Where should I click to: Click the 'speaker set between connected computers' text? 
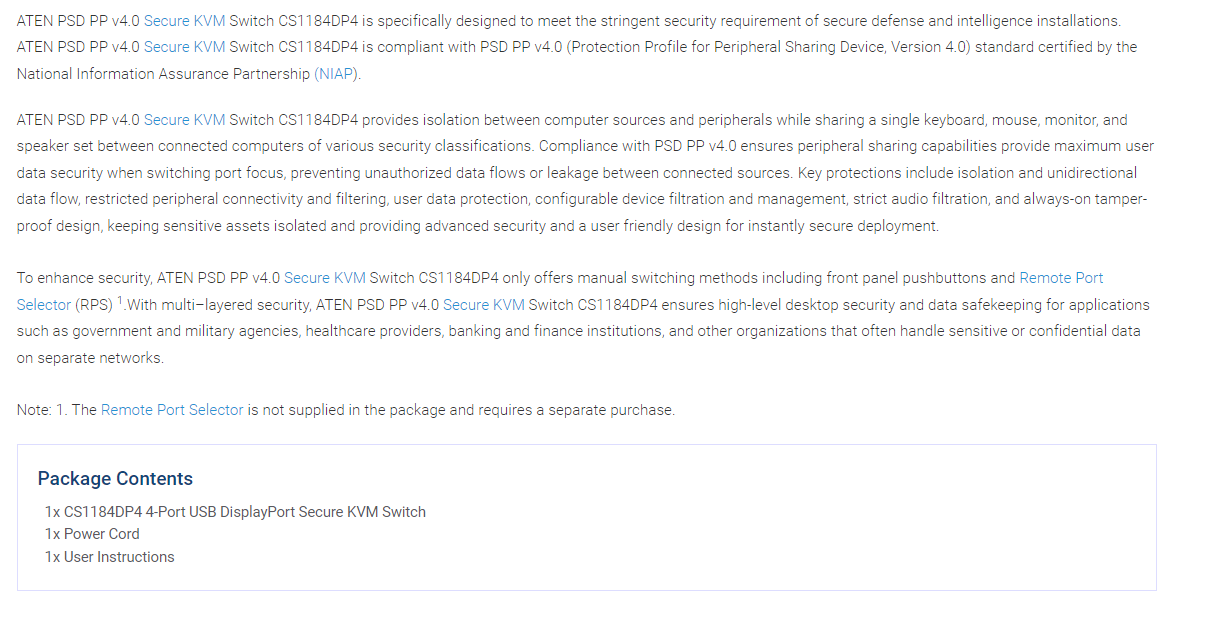click(x=150, y=146)
